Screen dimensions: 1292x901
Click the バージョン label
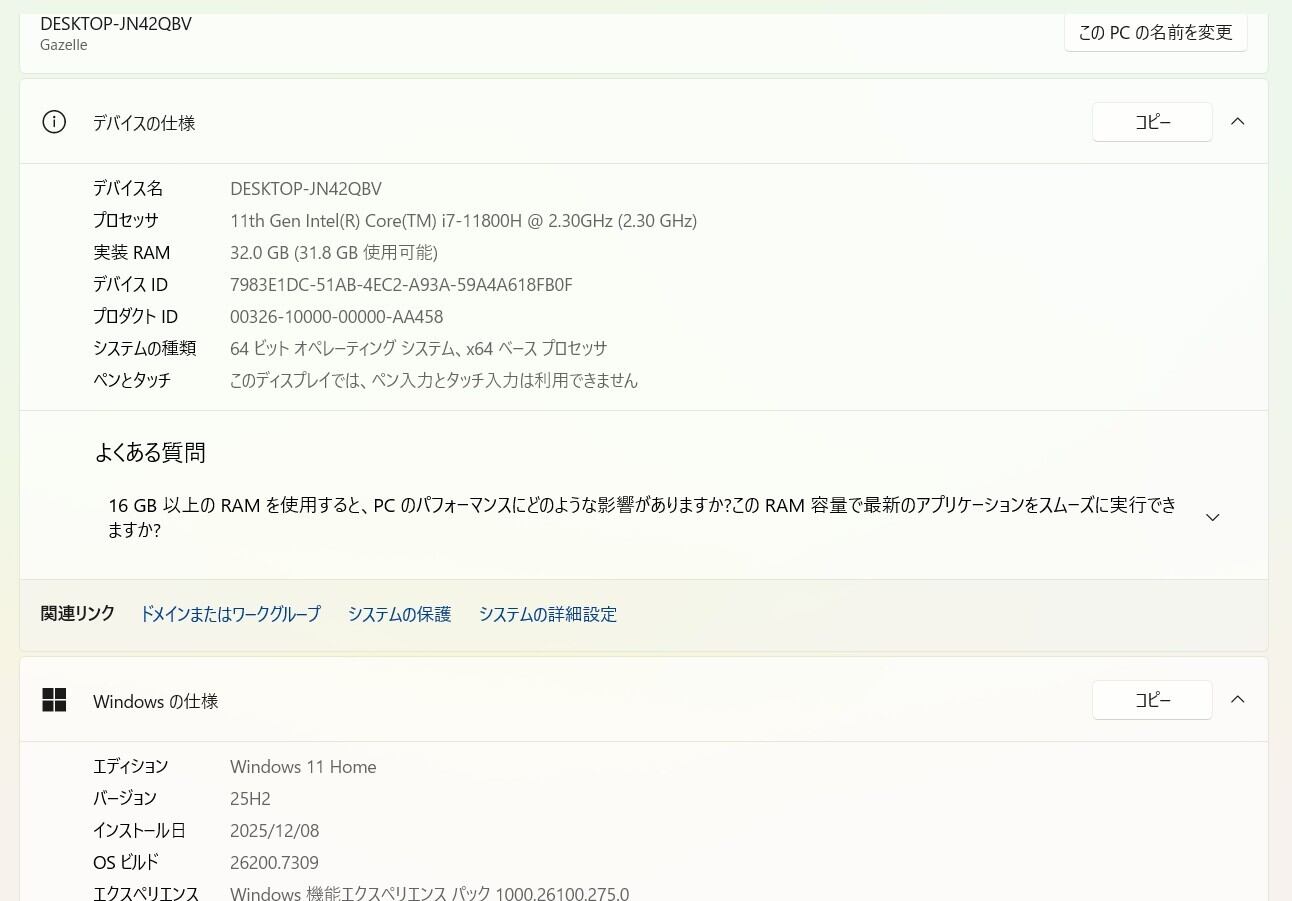[x=125, y=799]
